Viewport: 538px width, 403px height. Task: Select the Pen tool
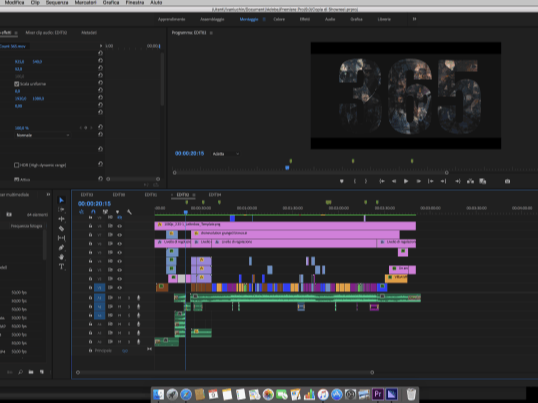coord(61,247)
